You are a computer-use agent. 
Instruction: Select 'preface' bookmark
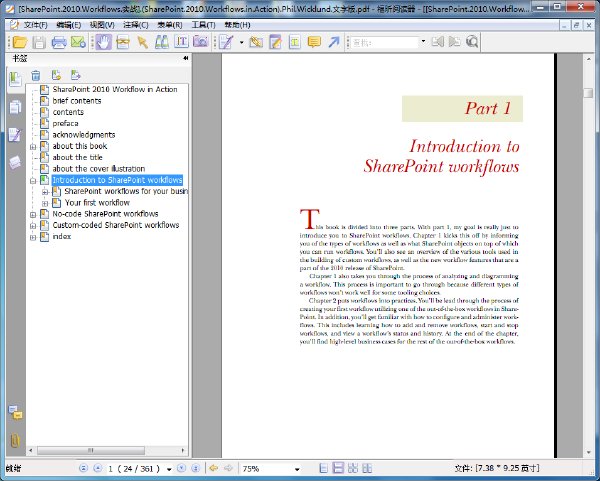pyautogui.click(x=65, y=123)
